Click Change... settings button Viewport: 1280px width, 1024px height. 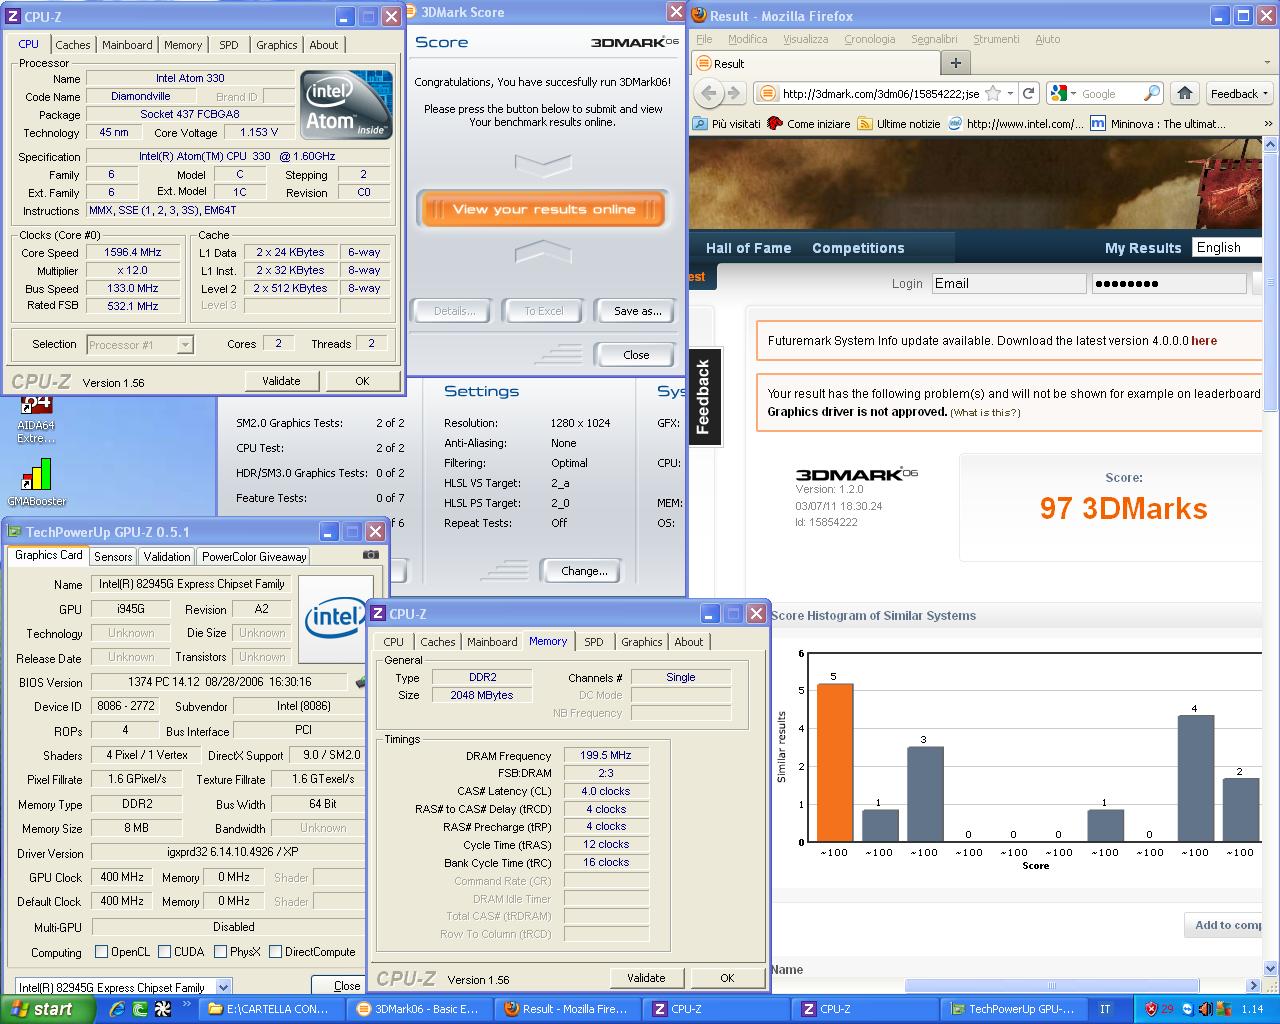(584, 571)
